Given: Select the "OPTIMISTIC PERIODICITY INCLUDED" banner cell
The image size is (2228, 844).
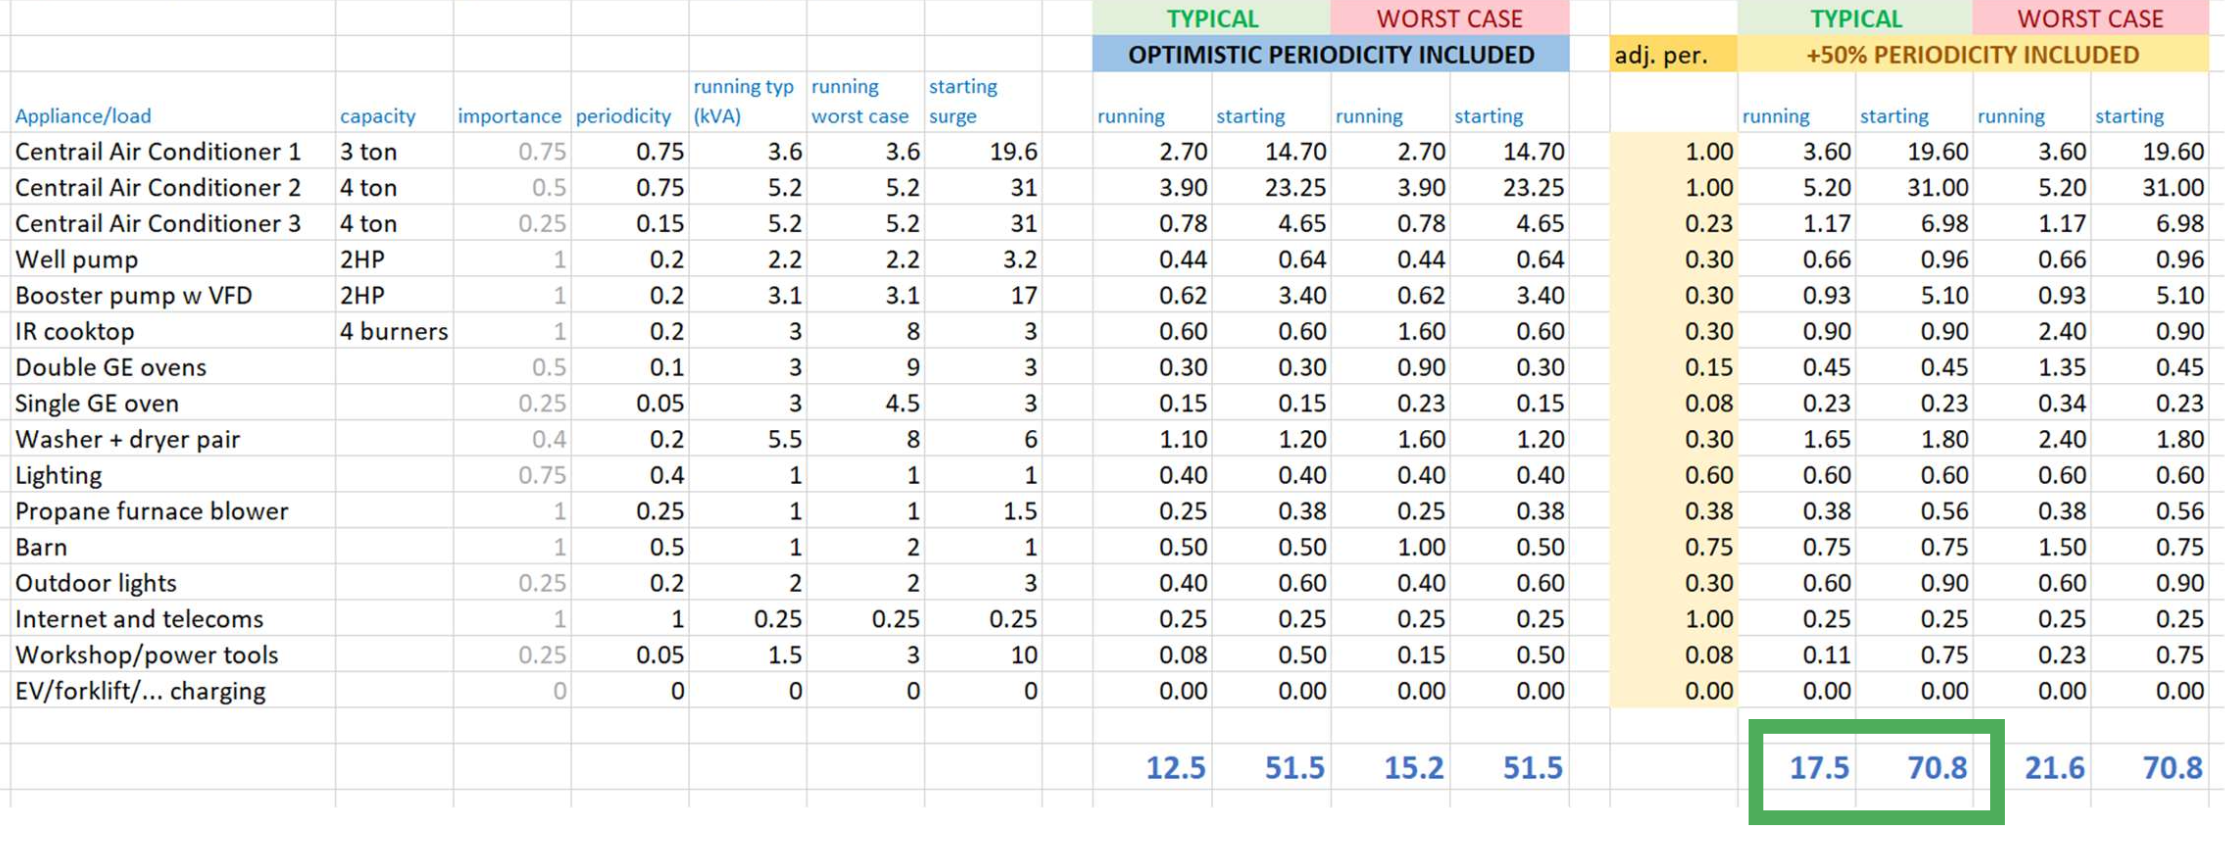Looking at the screenshot, I should coord(1331,54).
